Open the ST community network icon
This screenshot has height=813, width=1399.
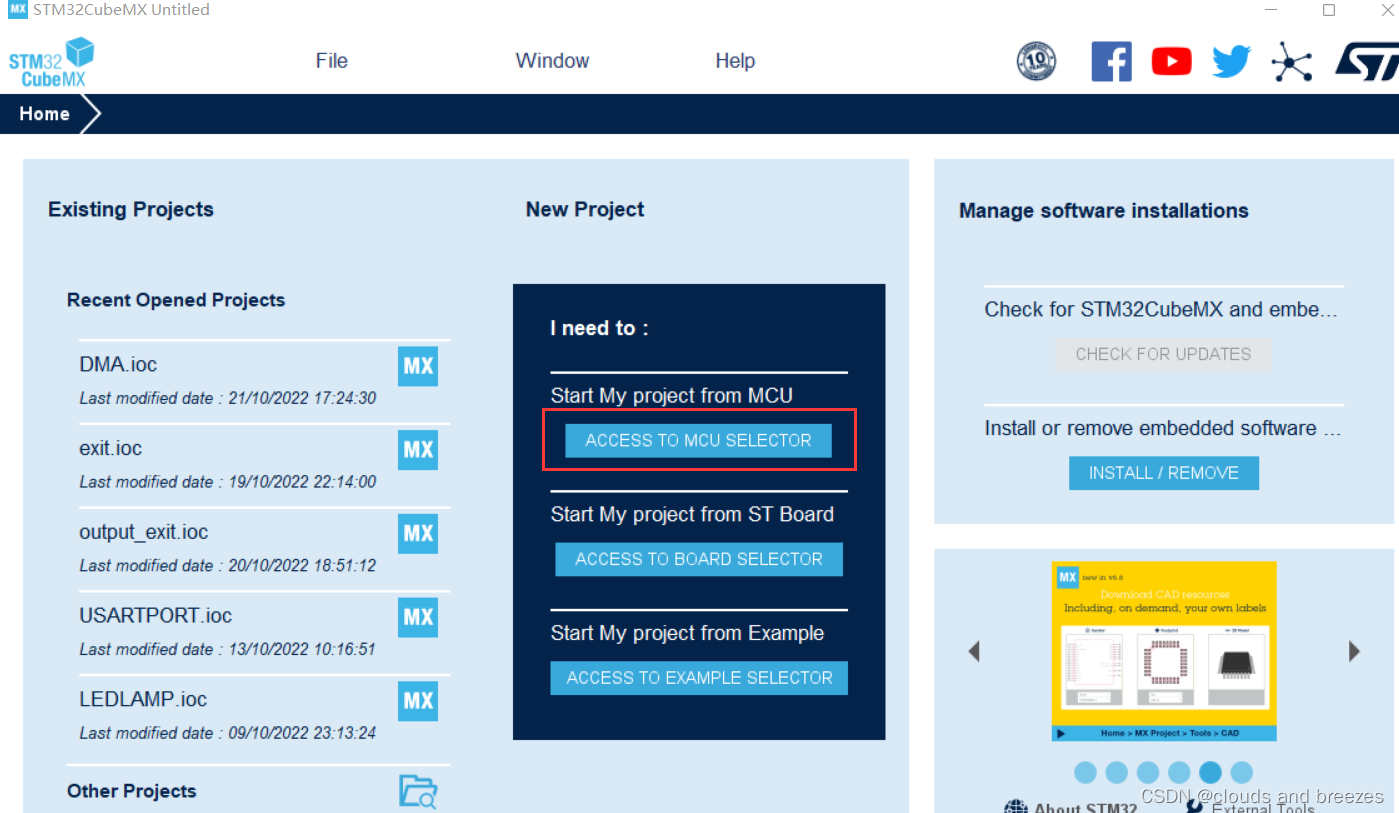coord(1292,62)
